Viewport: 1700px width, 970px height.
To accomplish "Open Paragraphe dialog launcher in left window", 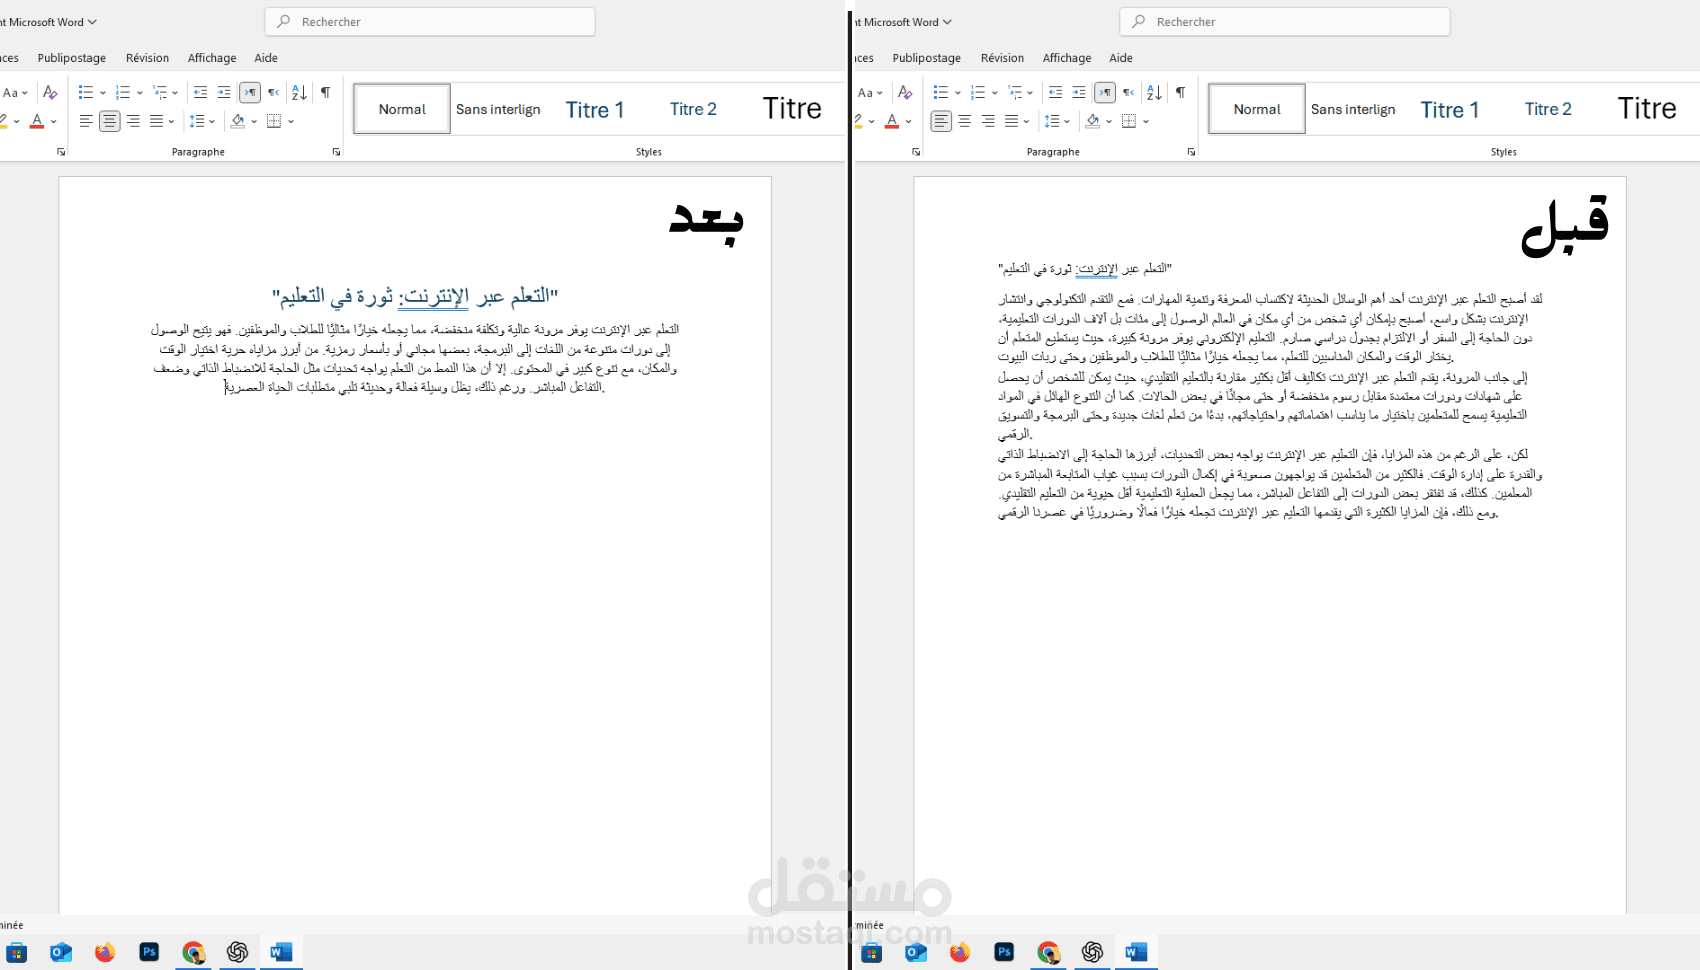I will (x=336, y=152).
